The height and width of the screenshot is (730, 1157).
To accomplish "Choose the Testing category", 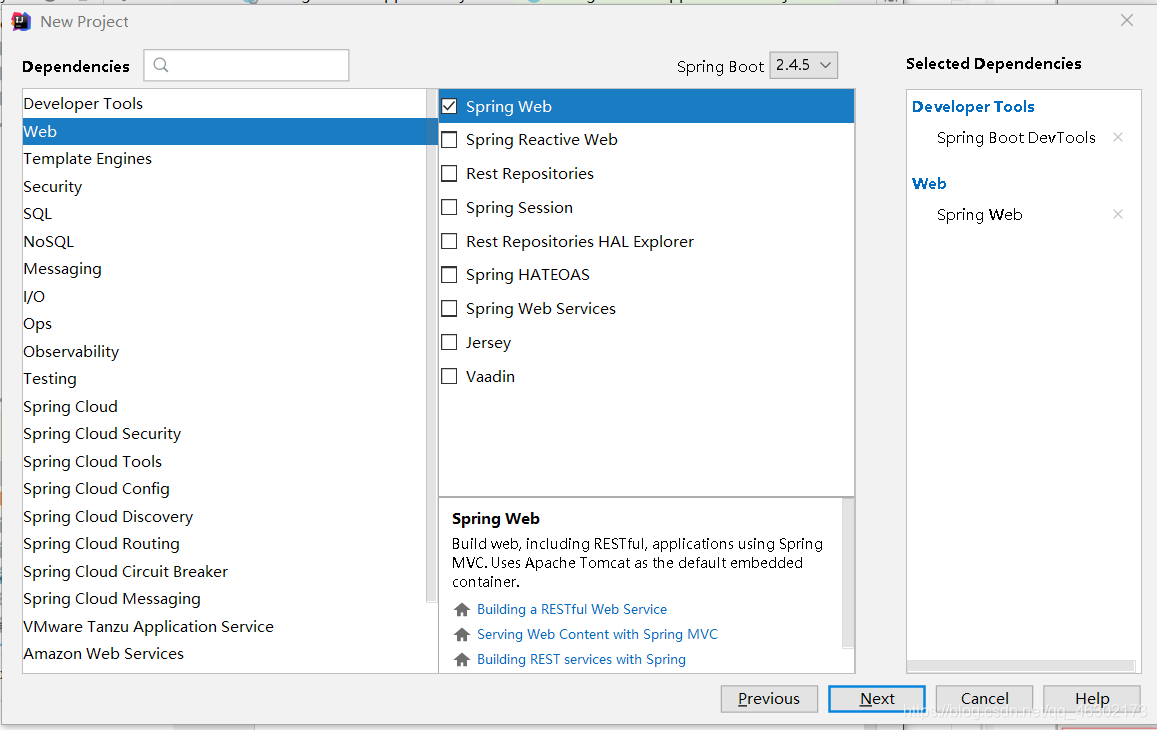I will pos(224,379).
